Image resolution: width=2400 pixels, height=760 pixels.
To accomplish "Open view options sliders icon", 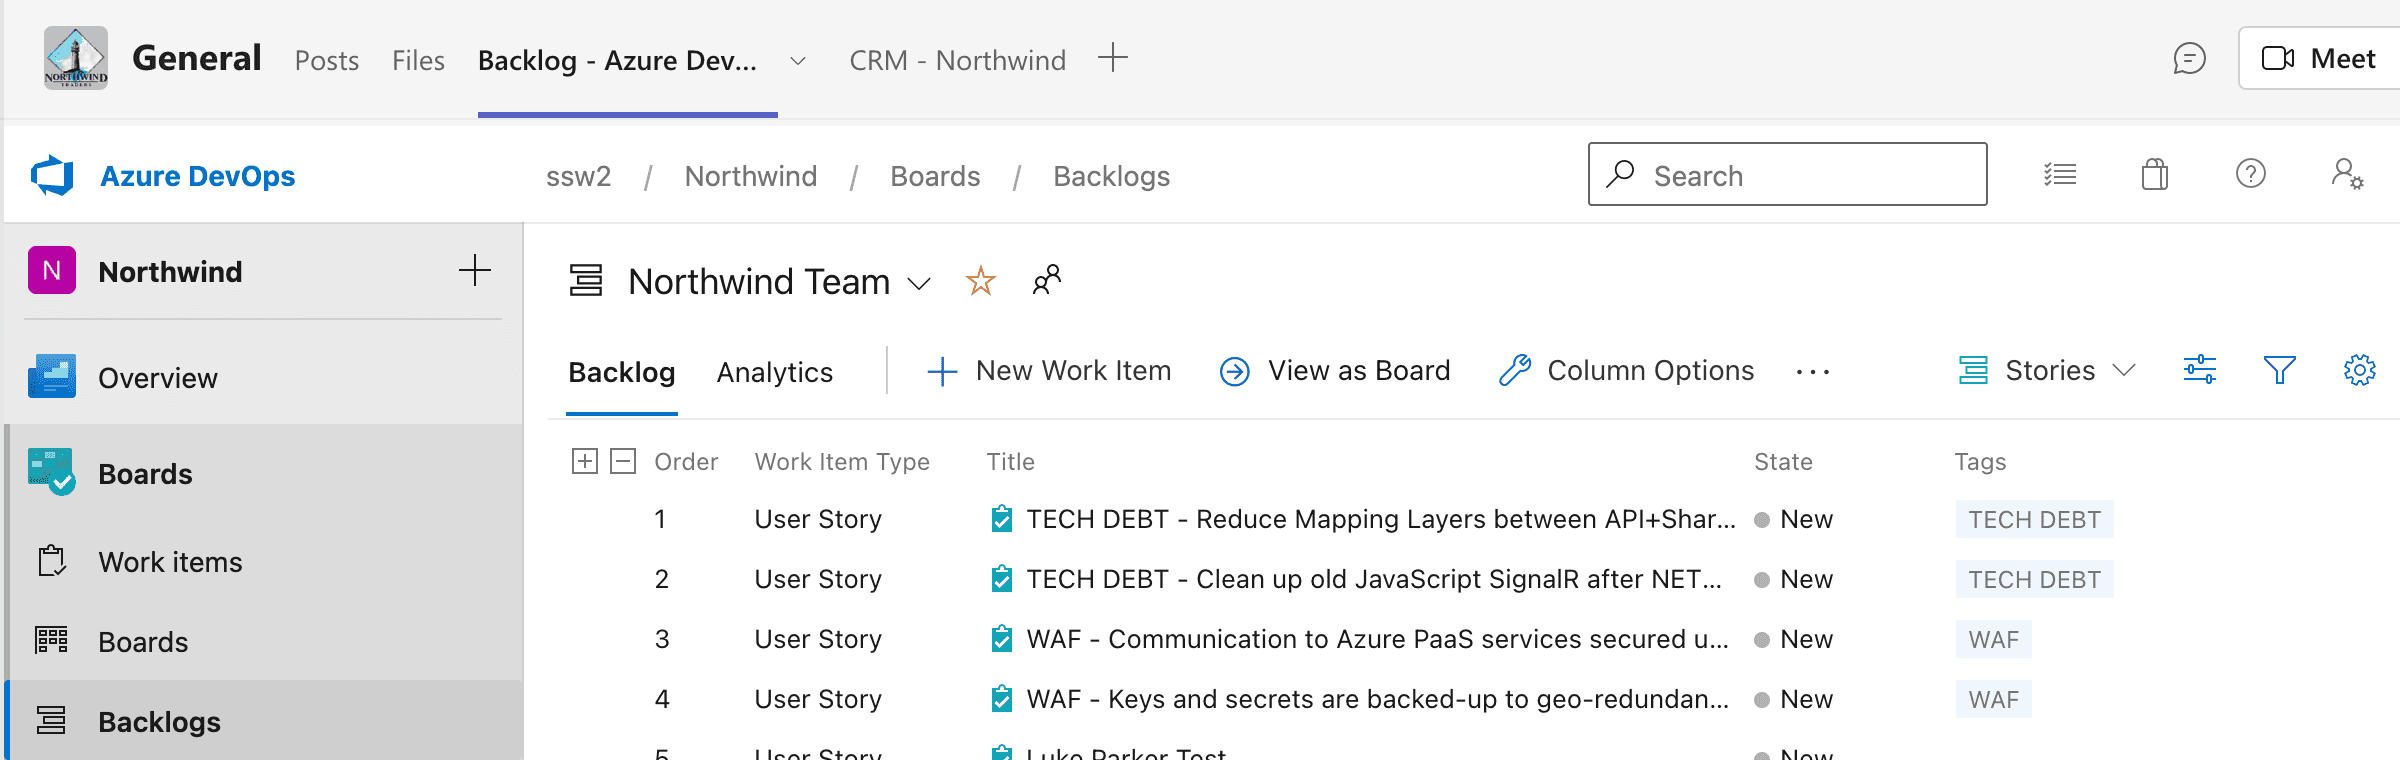I will point(2199,370).
